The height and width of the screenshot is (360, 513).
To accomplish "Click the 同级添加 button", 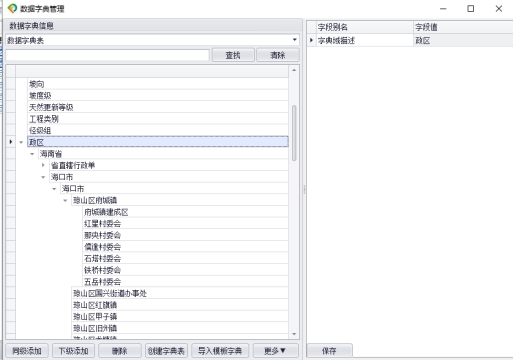I will coord(27,351).
